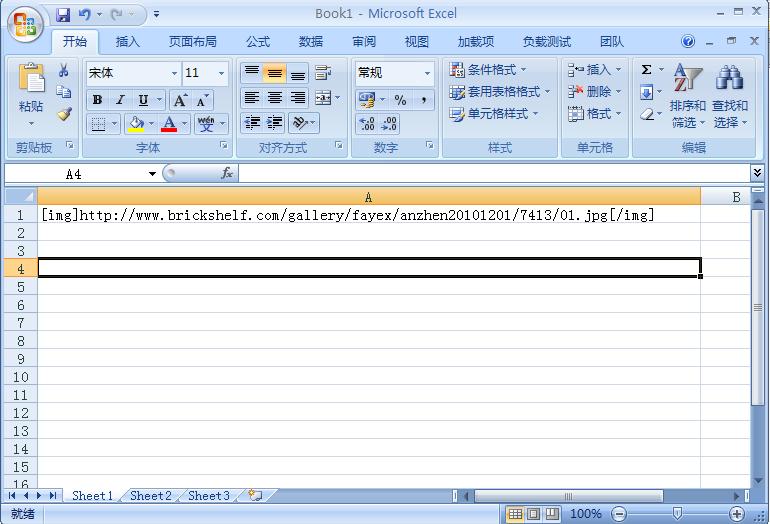Open the font size dropdown

(x=222, y=74)
